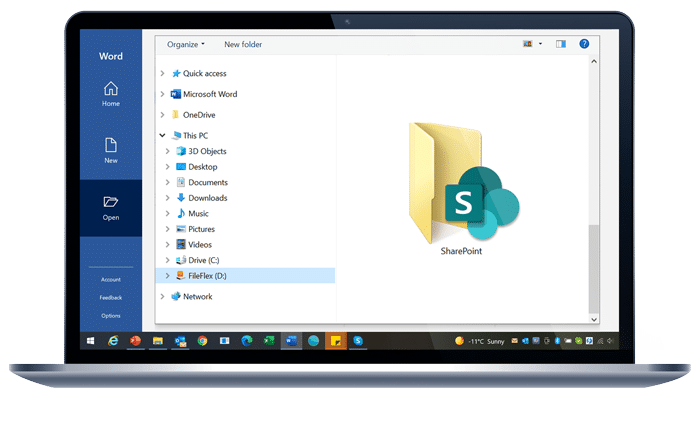Screen dimensions: 700x438
Task: Click the Bluetooth tray icon
Action: 557,341
